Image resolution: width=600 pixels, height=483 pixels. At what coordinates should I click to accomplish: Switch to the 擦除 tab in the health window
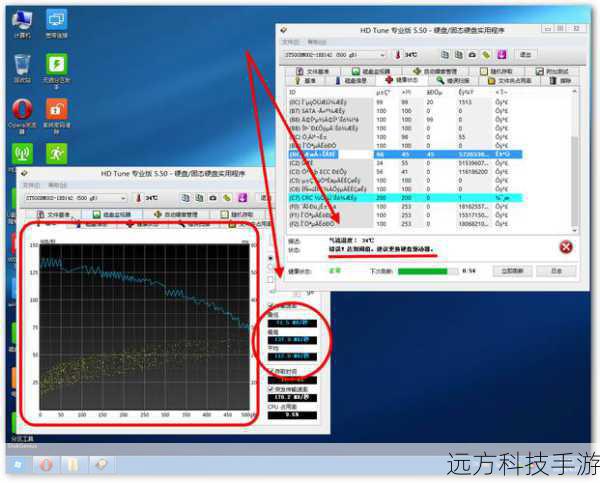(560, 80)
